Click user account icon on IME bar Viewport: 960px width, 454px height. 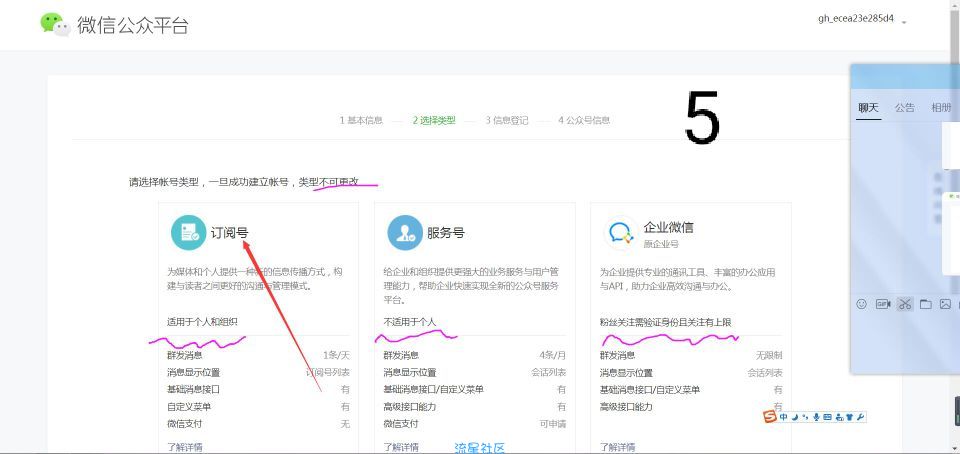[838, 417]
